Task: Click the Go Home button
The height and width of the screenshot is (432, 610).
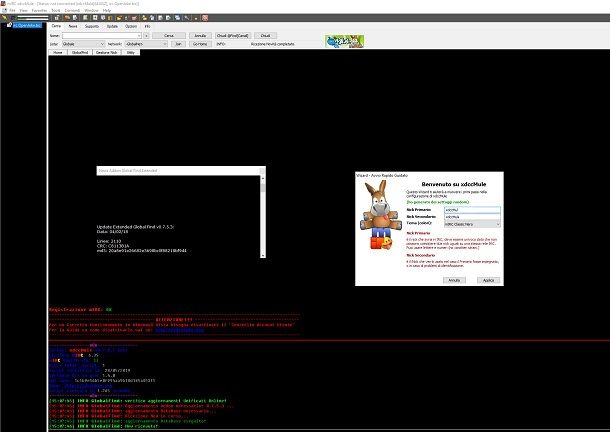Action: 200,44
